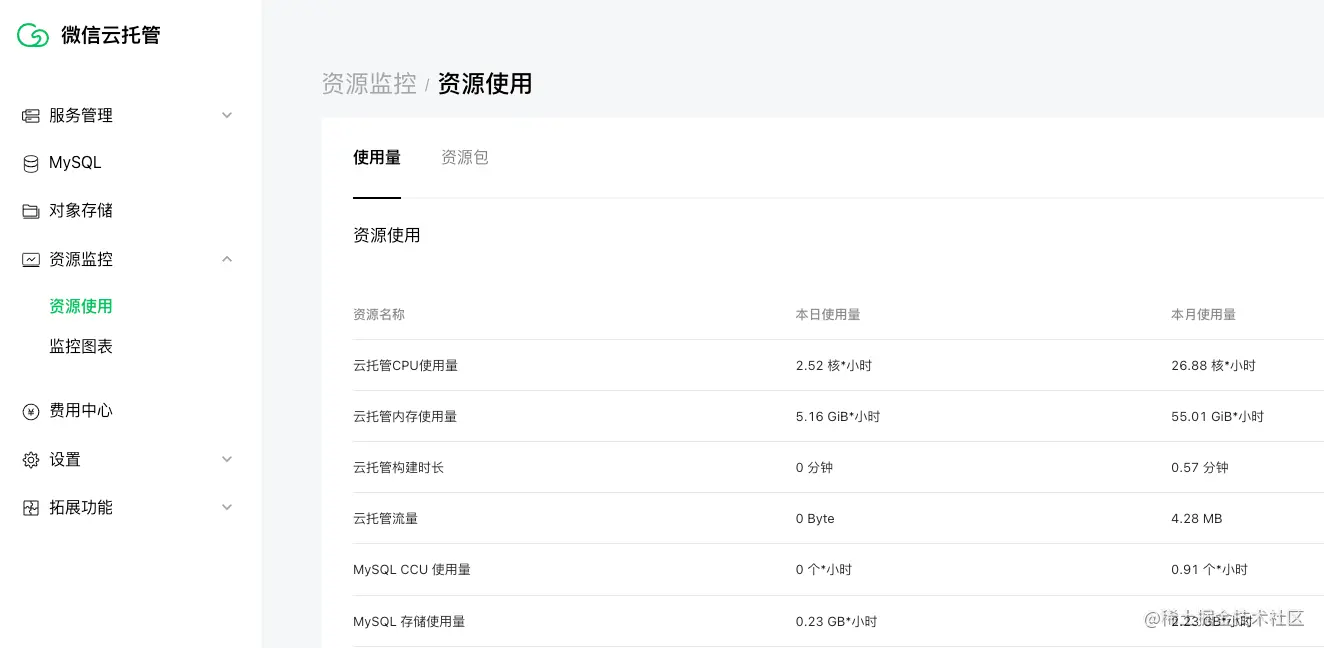Expand the 设置 menu chevron
The width and height of the screenshot is (1324, 648).
(x=227, y=459)
